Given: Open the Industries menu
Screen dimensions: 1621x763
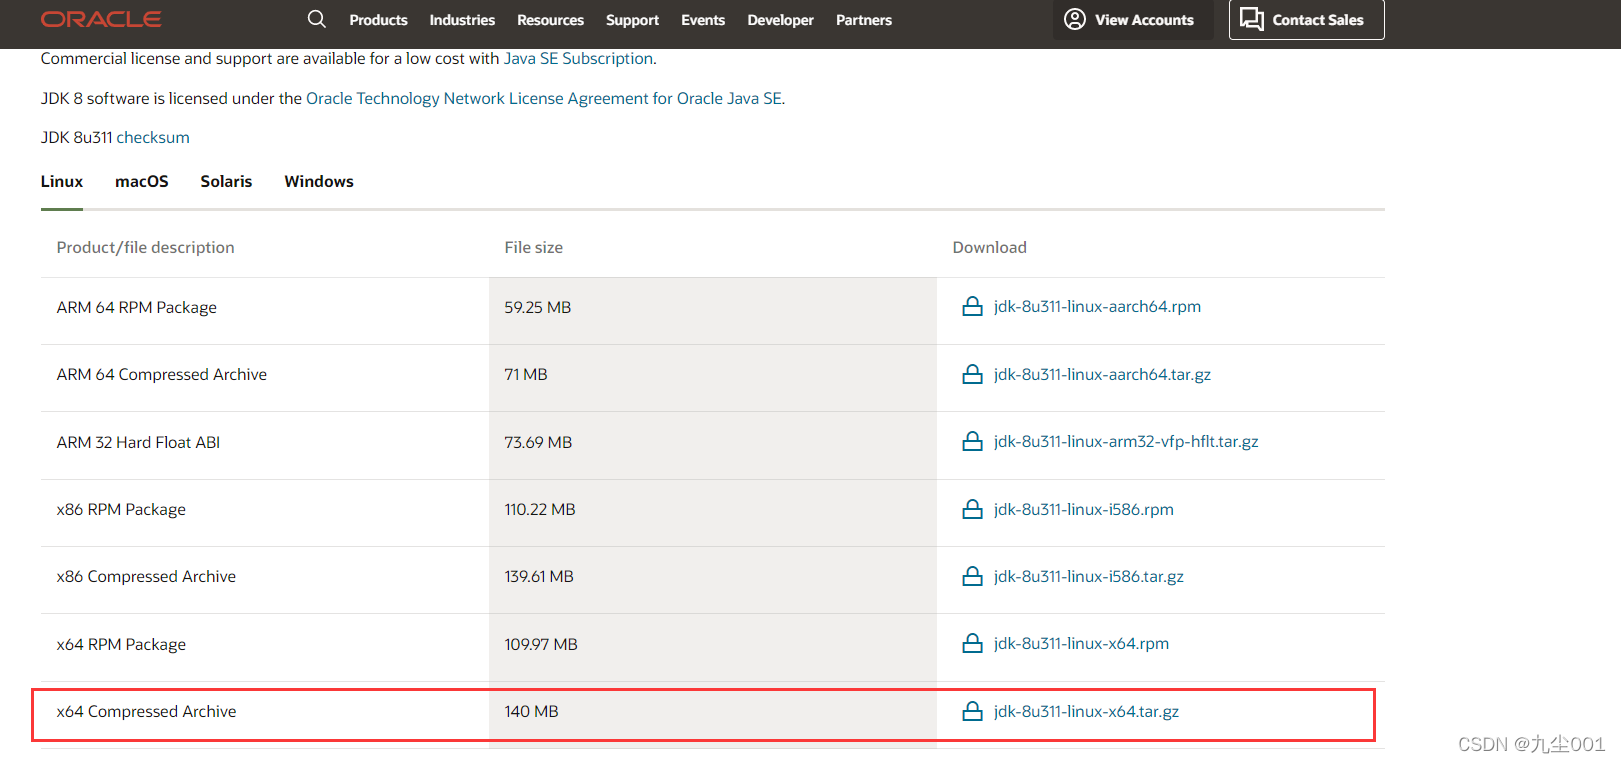Looking at the screenshot, I should [462, 20].
